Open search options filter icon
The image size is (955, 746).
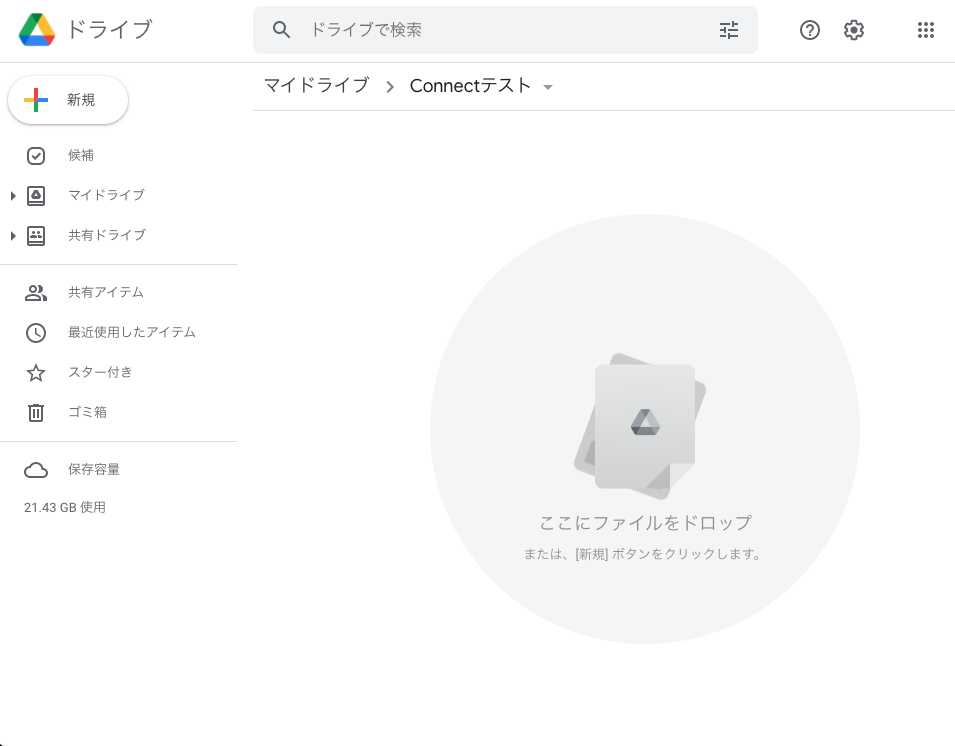[x=729, y=30]
